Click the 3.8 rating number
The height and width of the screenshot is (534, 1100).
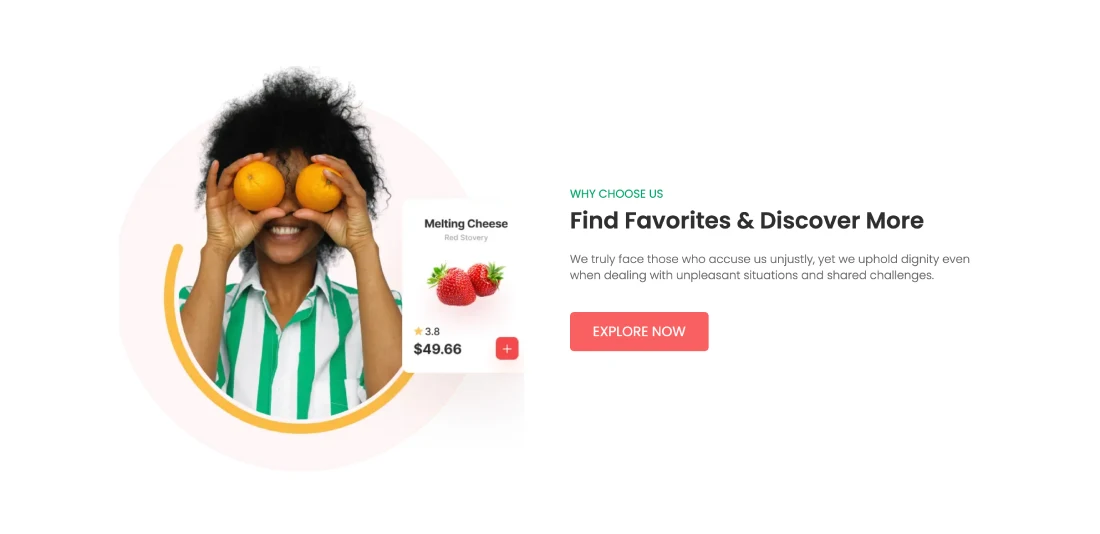point(432,332)
